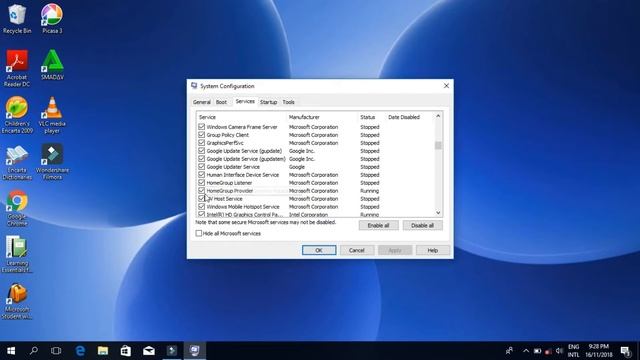This screenshot has height=360, width=640.
Task: Uncheck Google Update Service (gupdatem)
Action: [x=202, y=159]
